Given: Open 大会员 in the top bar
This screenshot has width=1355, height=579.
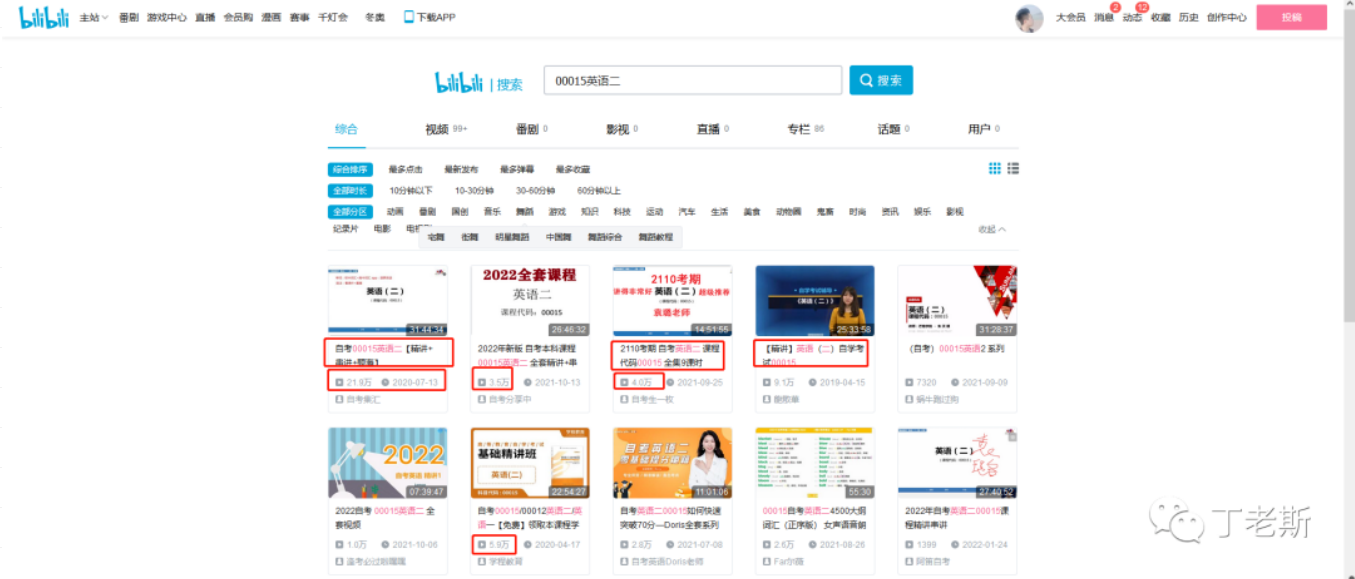Looking at the screenshot, I should click(1070, 18).
